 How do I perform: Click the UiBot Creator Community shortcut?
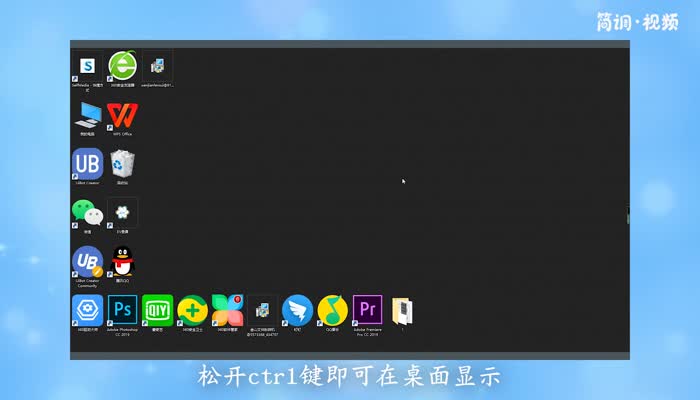(87, 262)
